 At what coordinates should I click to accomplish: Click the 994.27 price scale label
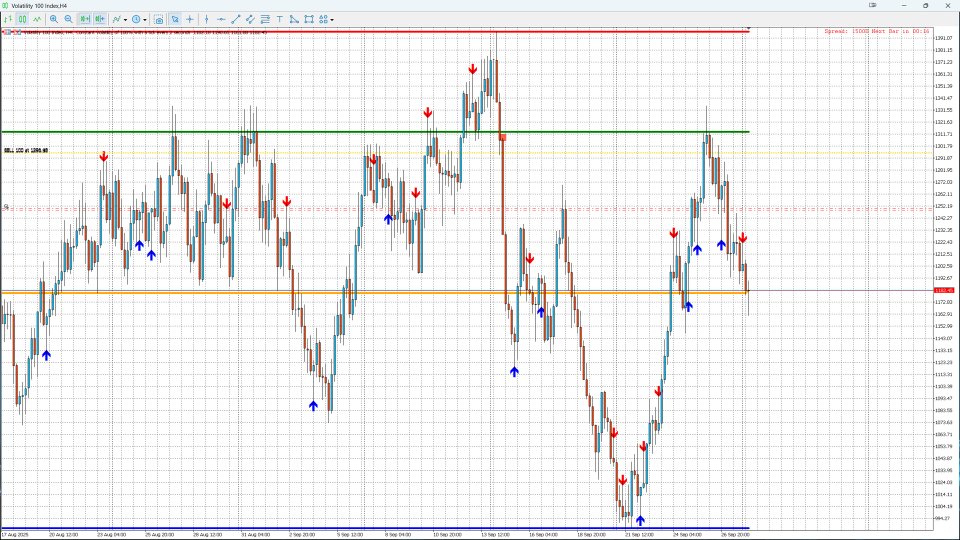tap(943, 519)
